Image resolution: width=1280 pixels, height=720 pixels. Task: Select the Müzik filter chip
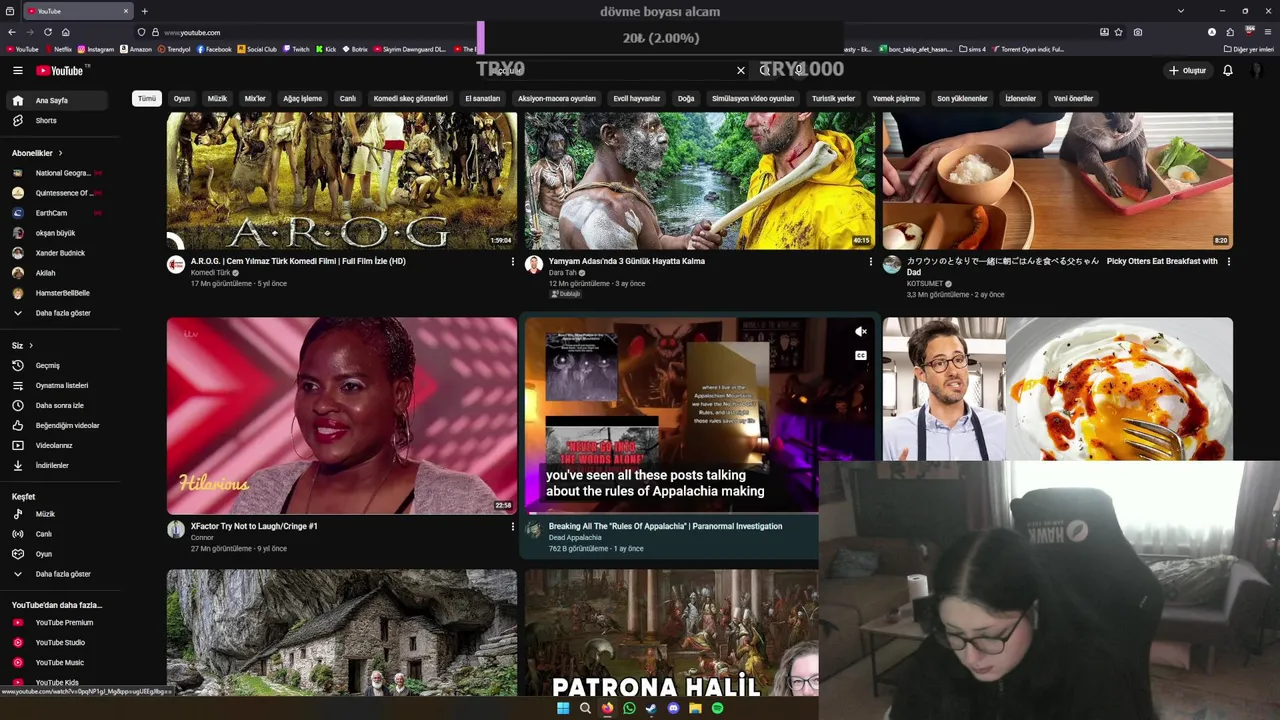[x=217, y=98]
